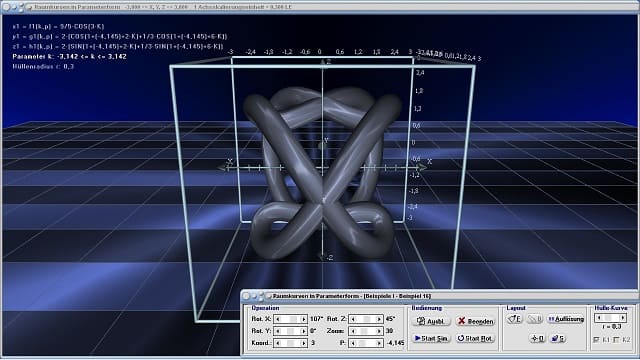Click the Hülle-Kurve radius slider track
640x360 pixels.
[611, 318]
